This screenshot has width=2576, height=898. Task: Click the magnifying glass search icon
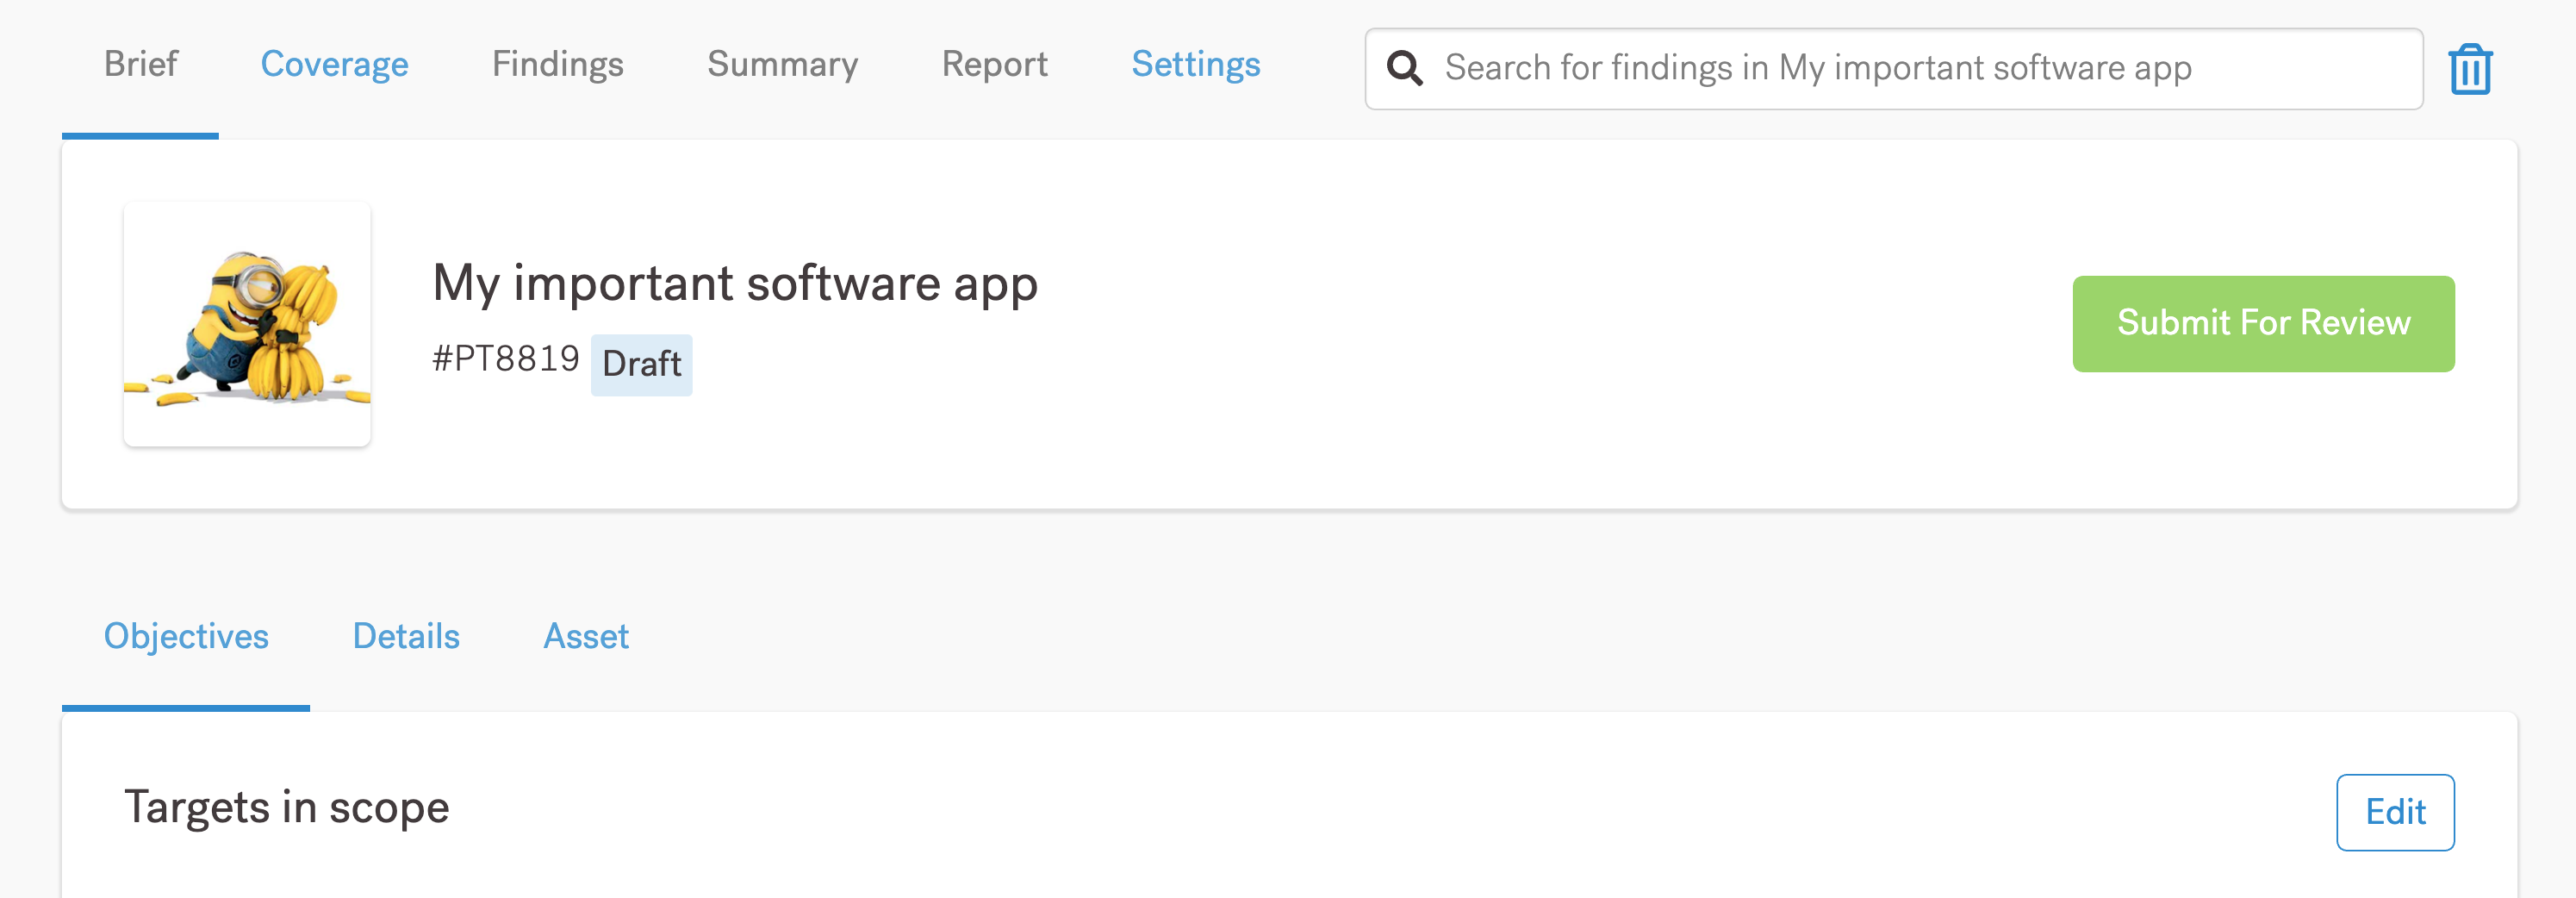(x=1404, y=68)
